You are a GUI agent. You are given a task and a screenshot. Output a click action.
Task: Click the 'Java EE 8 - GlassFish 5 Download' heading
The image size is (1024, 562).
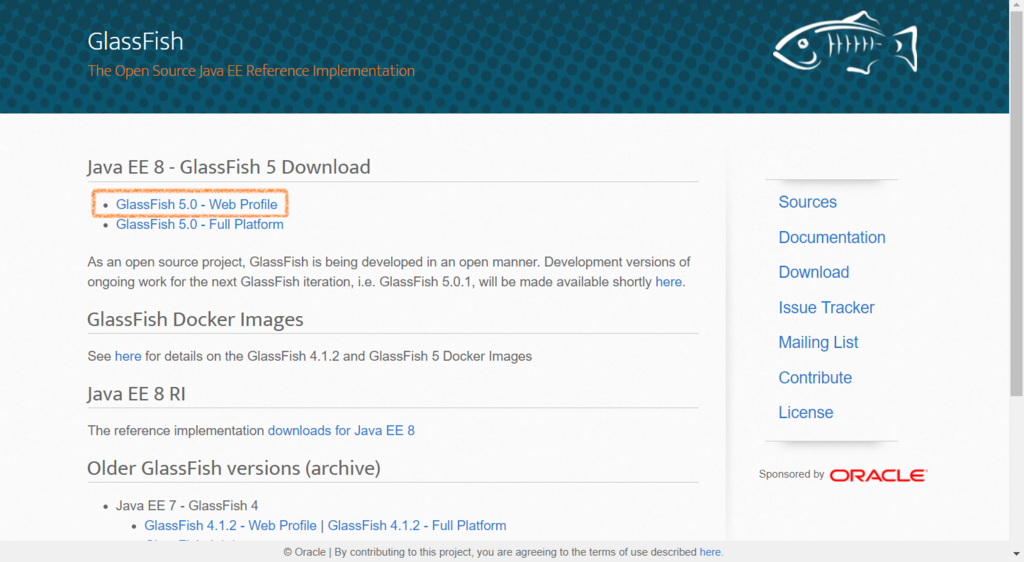click(229, 167)
